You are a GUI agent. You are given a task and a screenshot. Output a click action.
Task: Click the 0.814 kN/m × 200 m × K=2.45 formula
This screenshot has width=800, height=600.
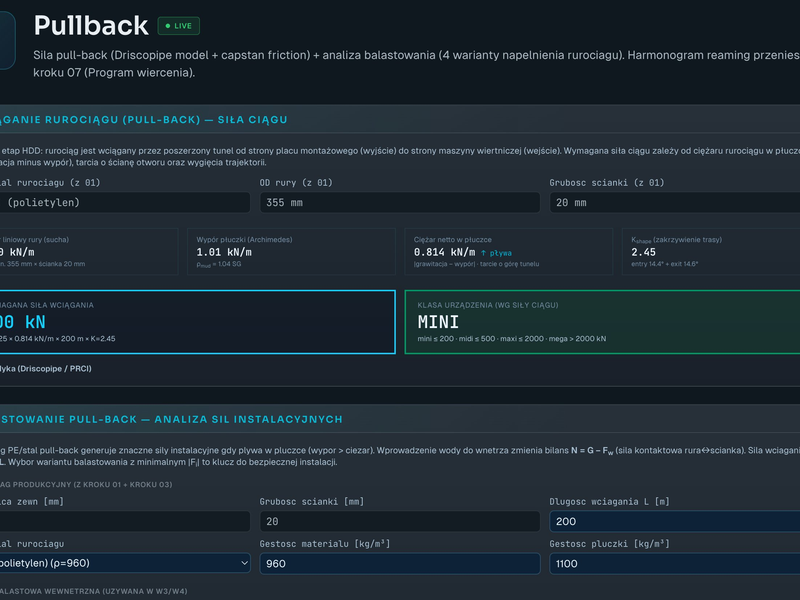(x=58, y=339)
